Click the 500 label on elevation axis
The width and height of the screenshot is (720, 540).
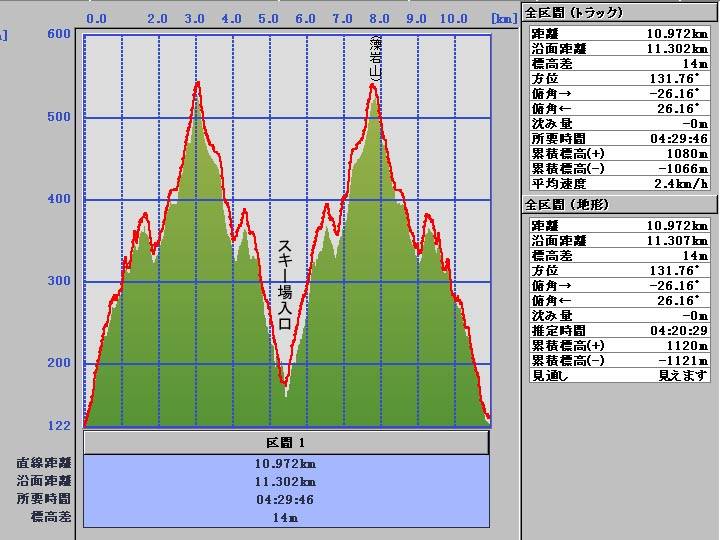tap(59, 117)
